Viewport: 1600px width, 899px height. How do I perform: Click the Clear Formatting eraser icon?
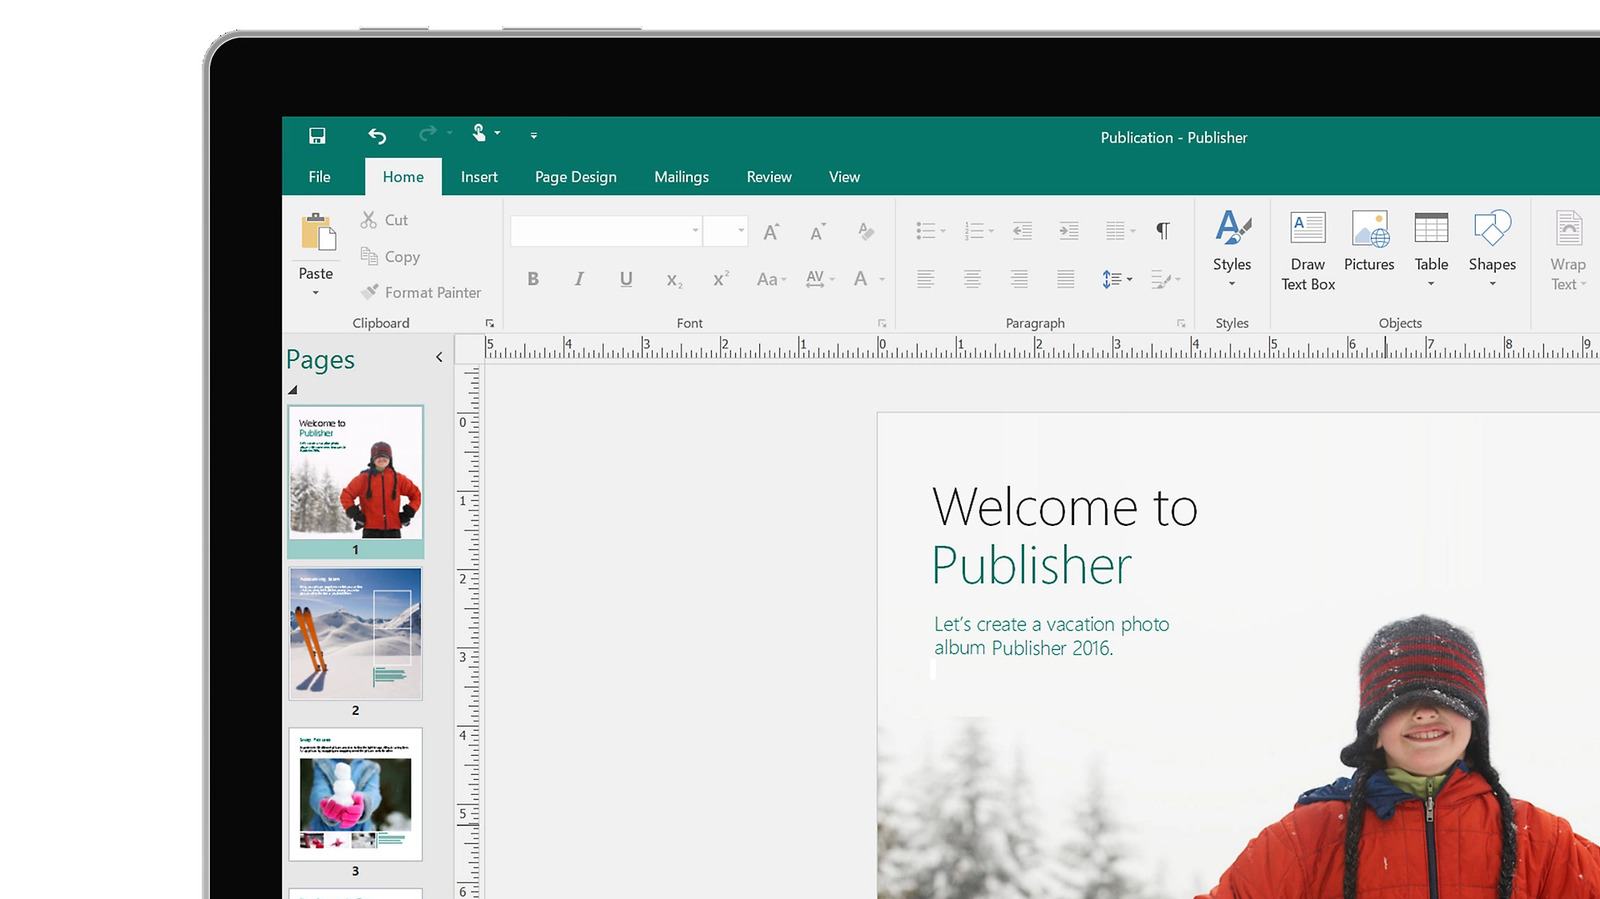click(866, 232)
